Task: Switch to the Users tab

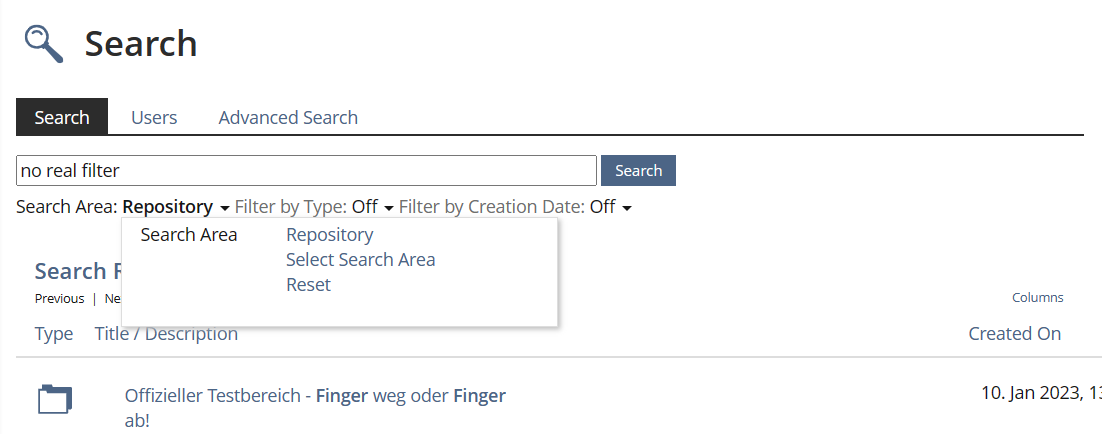Action: tap(154, 118)
